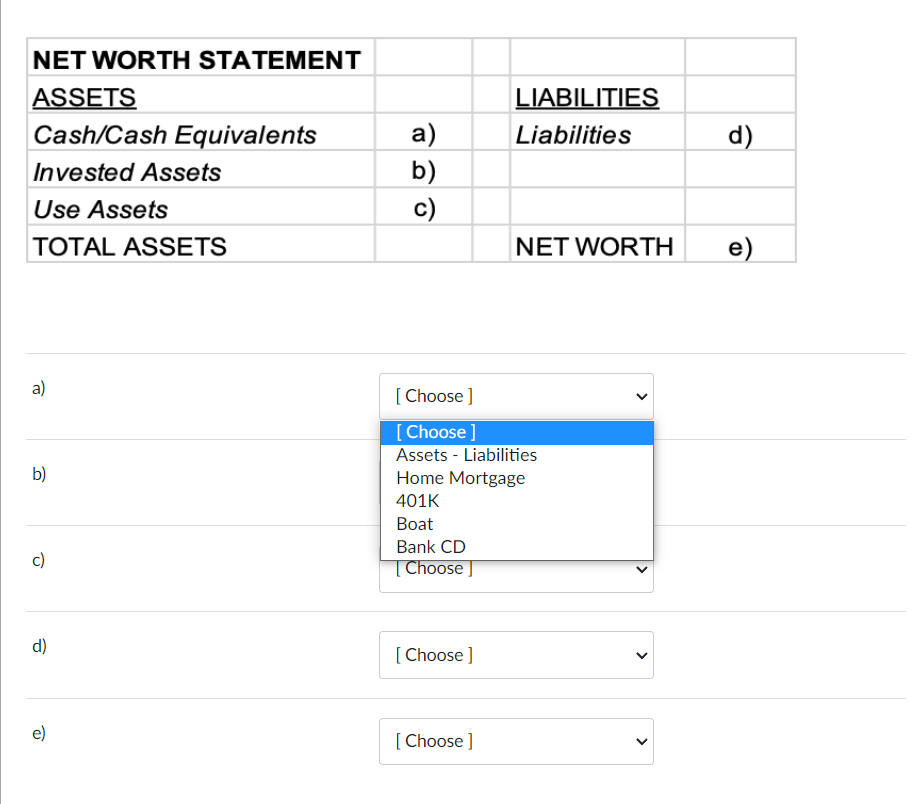Click the scrollbar on the right edge
Screen dimensions: 920x804
pos(913,400)
